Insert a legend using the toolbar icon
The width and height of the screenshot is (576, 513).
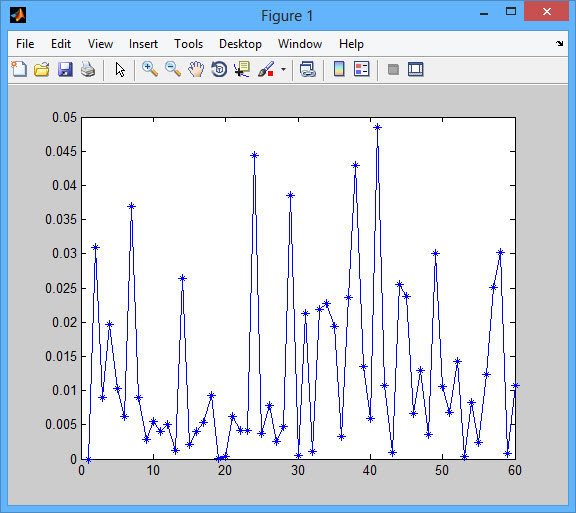(361, 69)
